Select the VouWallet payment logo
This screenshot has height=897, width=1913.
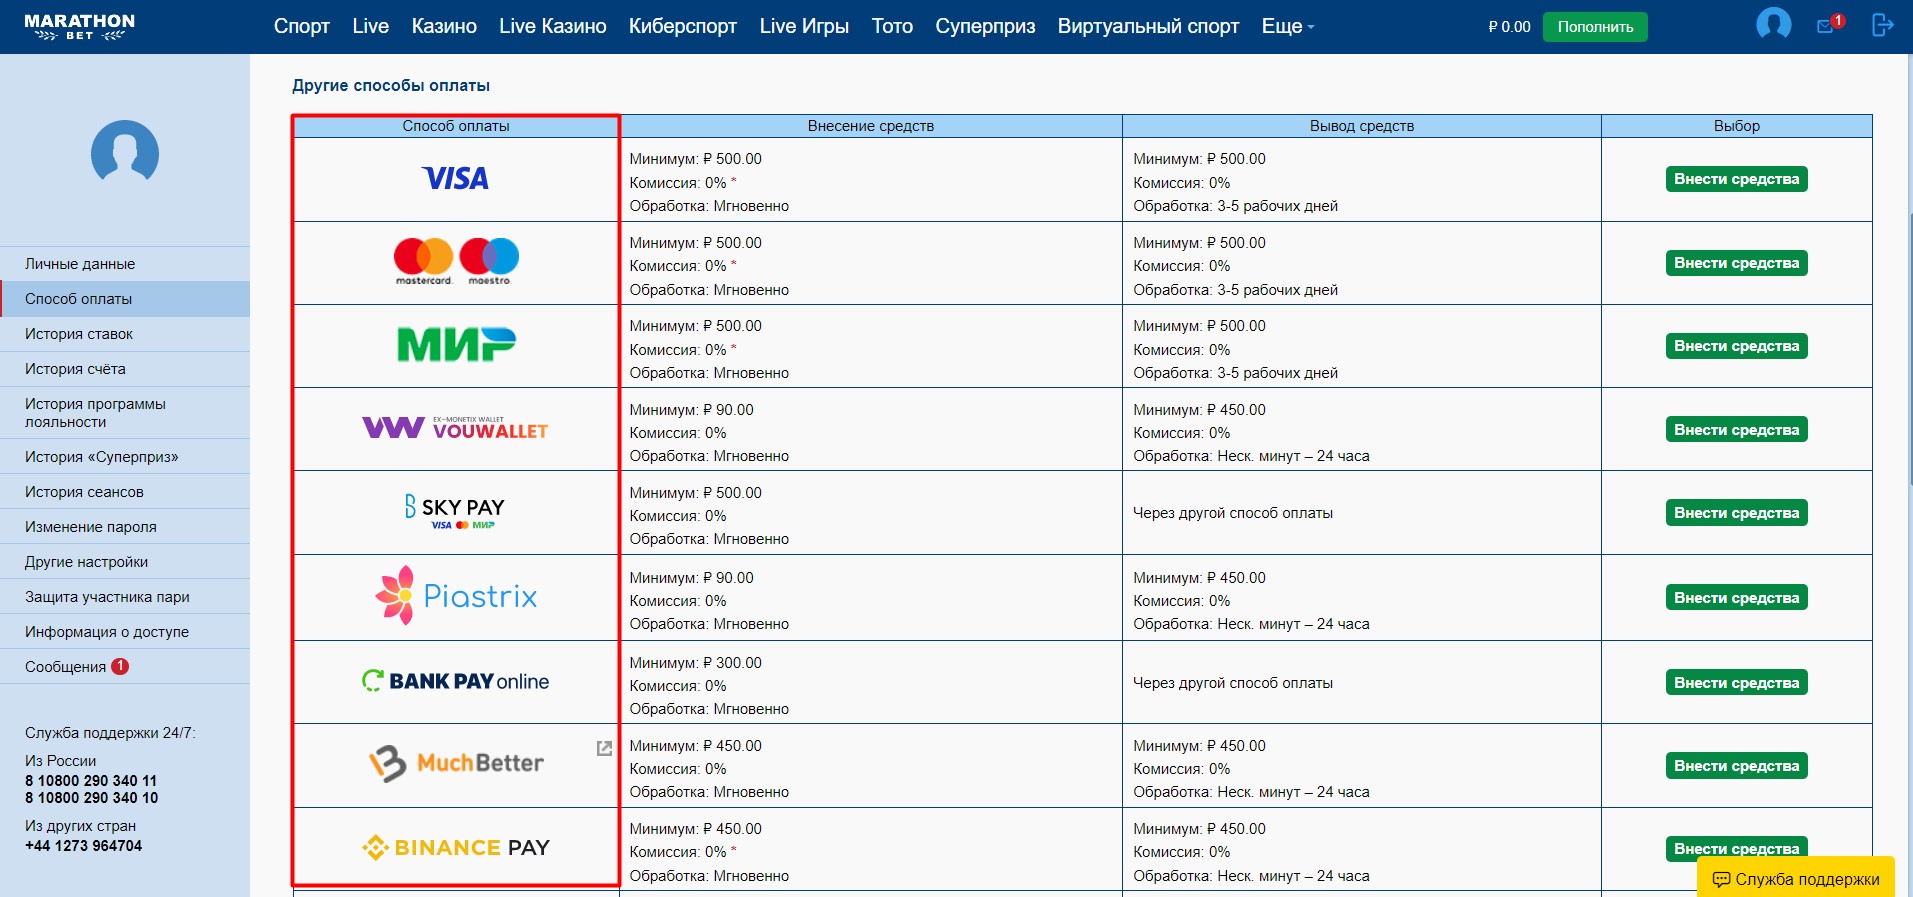click(456, 429)
